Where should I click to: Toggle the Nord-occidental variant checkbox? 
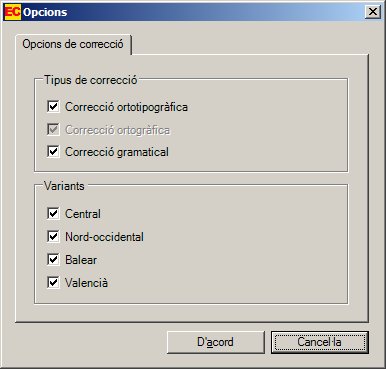tap(53, 237)
